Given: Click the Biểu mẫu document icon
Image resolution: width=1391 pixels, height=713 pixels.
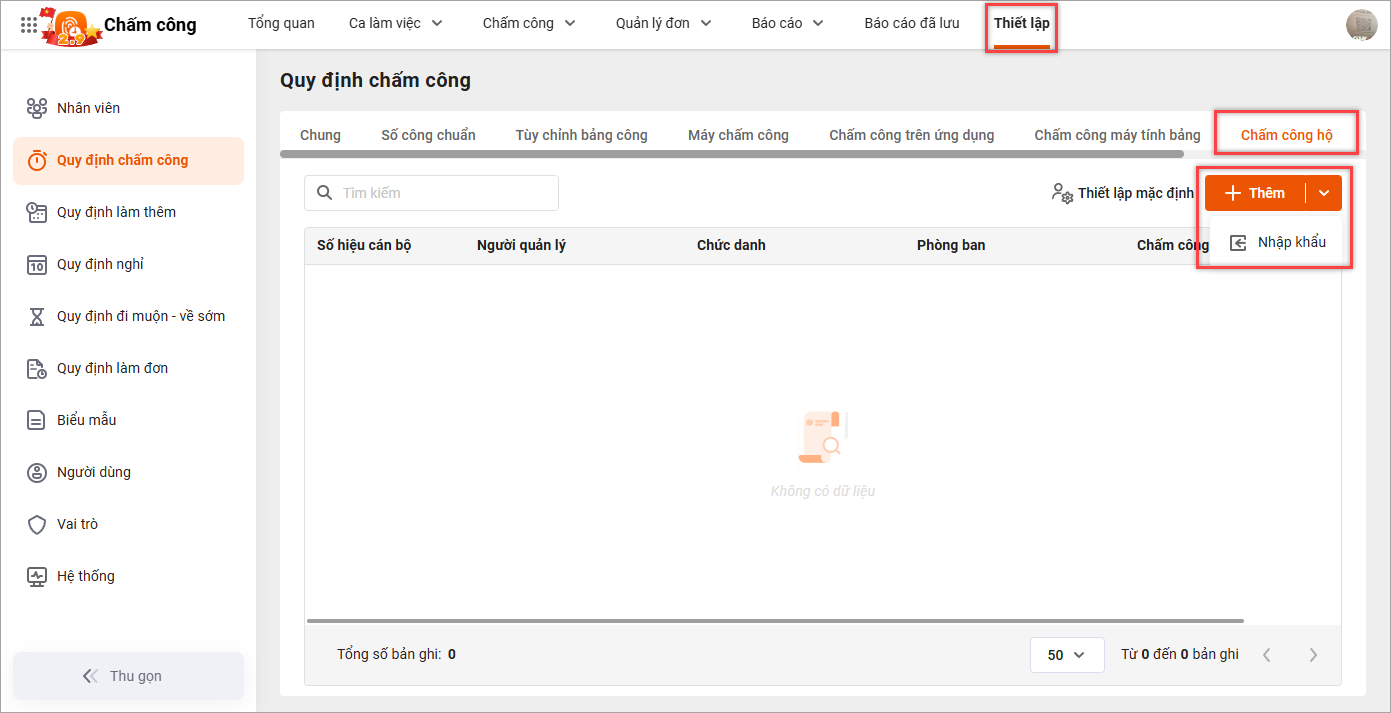Looking at the screenshot, I should pos(37,420).
